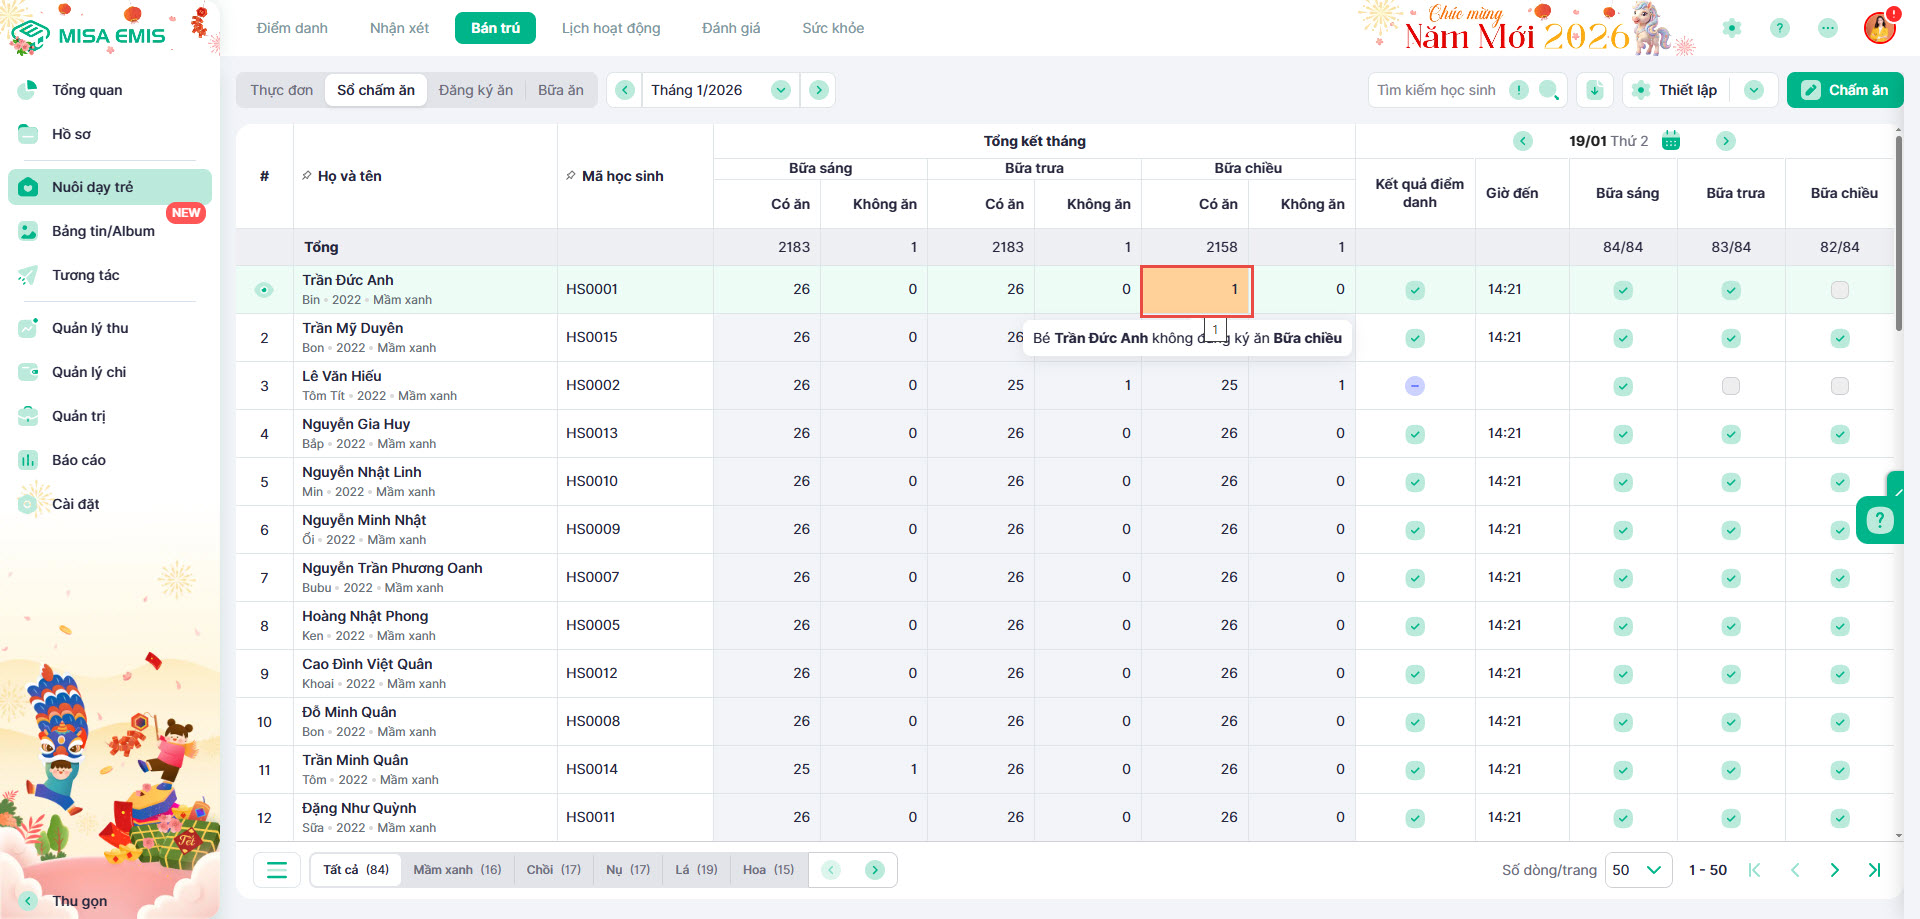This screenshot has height=919, width=1920.
Task: Jump to the last page of results
Action: (x=1874, y=870)
